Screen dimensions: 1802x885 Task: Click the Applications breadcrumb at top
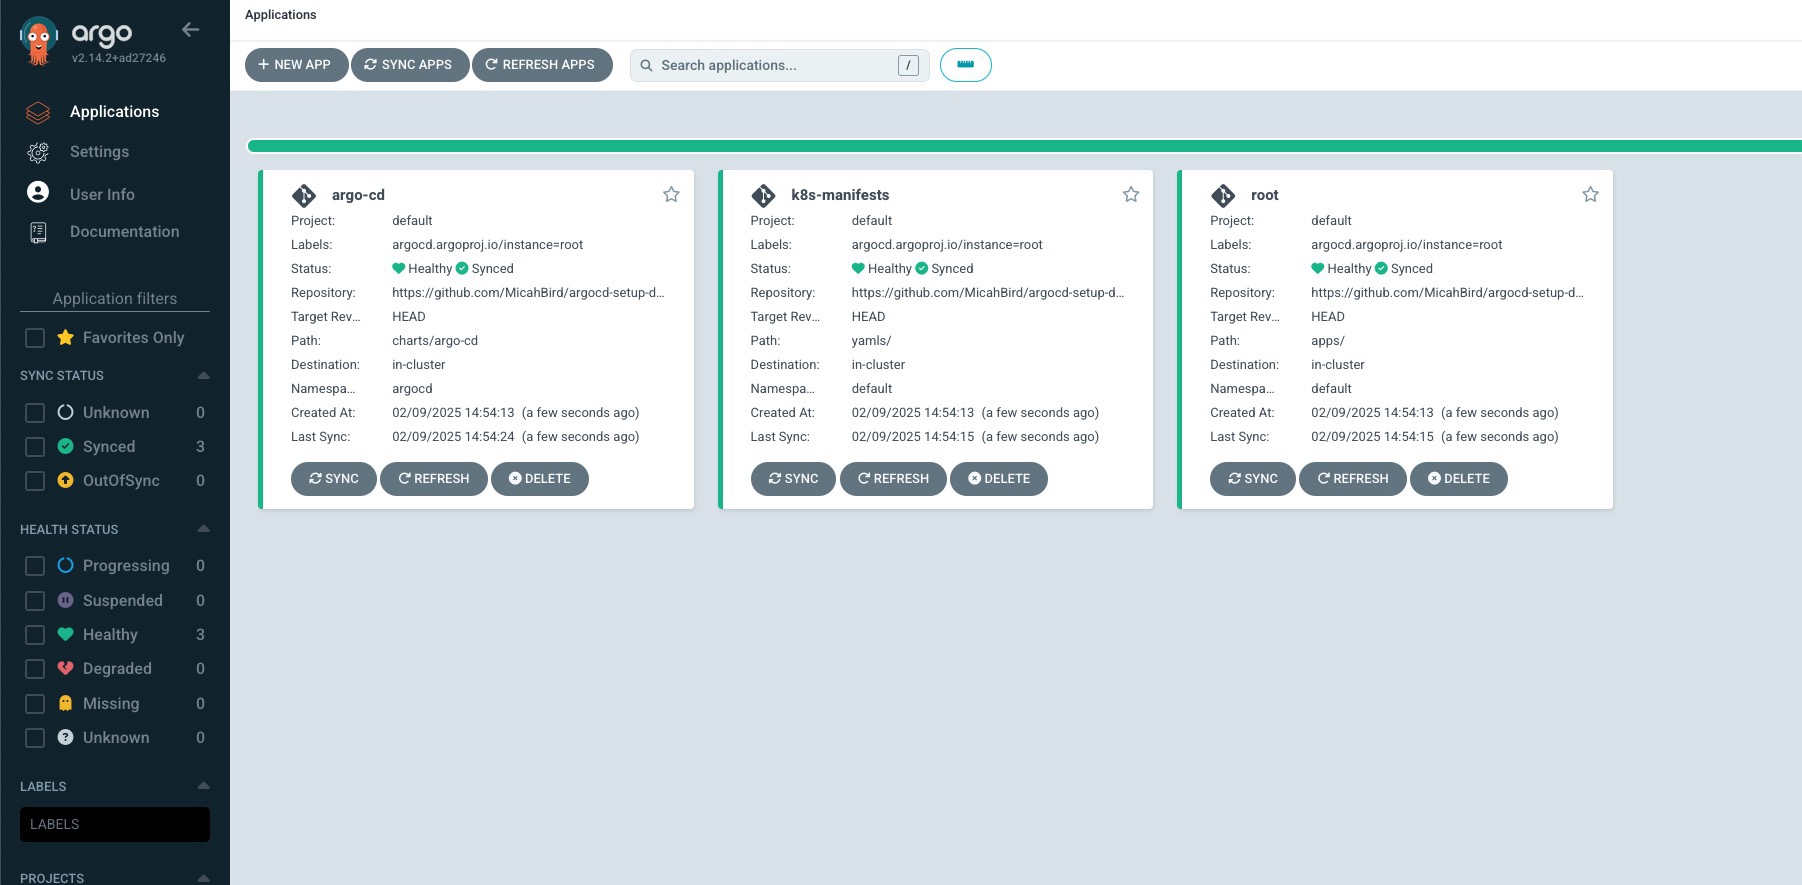tap(280, 15)
